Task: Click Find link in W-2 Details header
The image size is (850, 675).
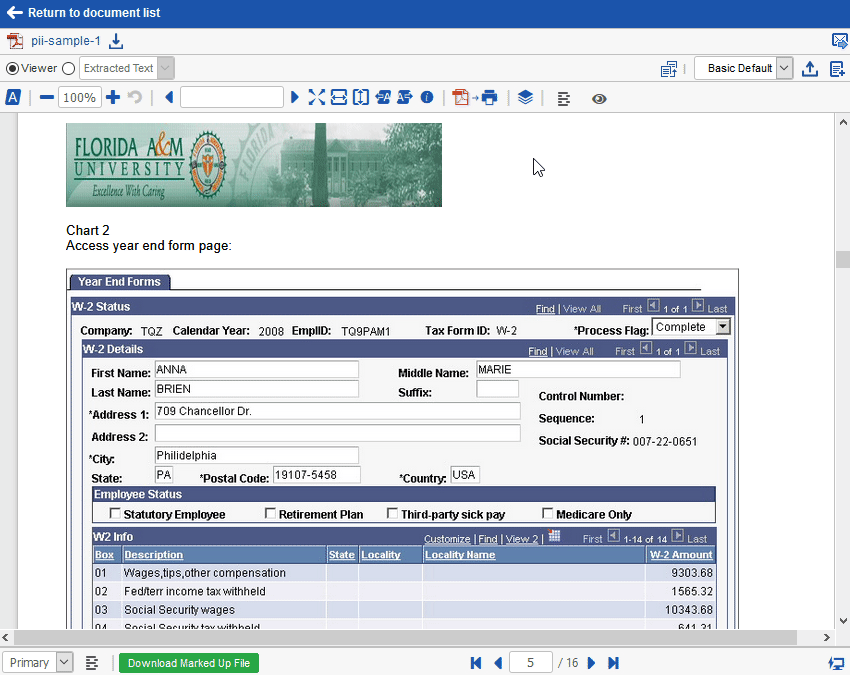Action: coord(538,351)
